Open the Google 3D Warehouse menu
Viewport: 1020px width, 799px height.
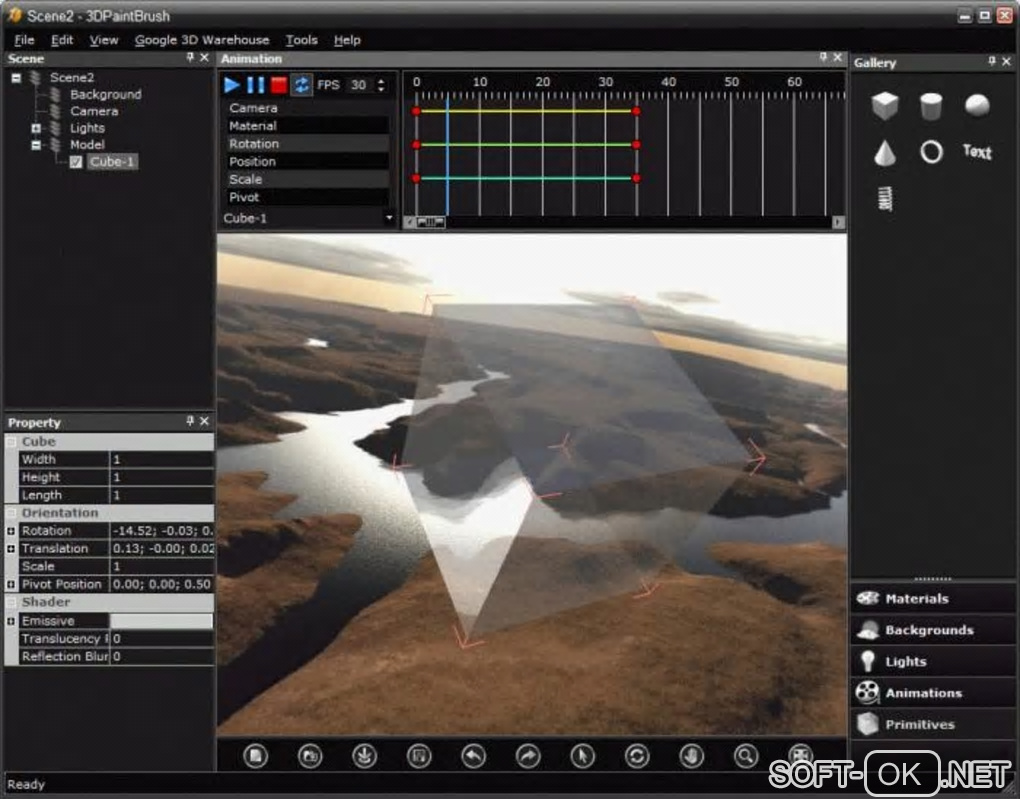coord(202,40)
